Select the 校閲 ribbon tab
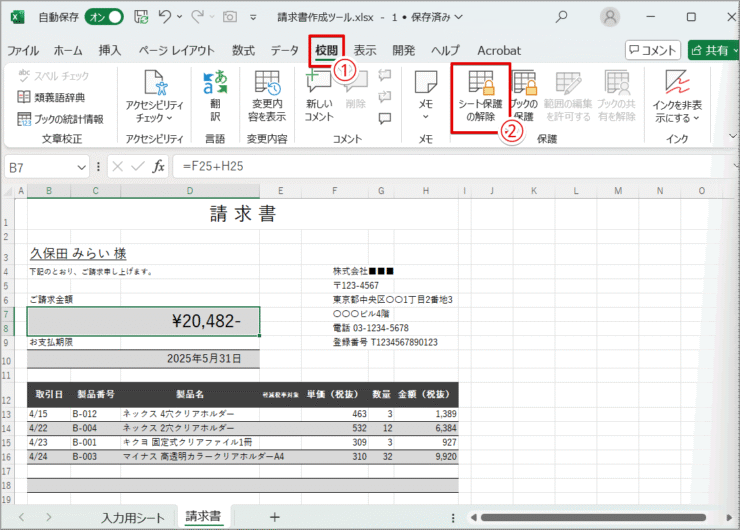 click(327, 50)
